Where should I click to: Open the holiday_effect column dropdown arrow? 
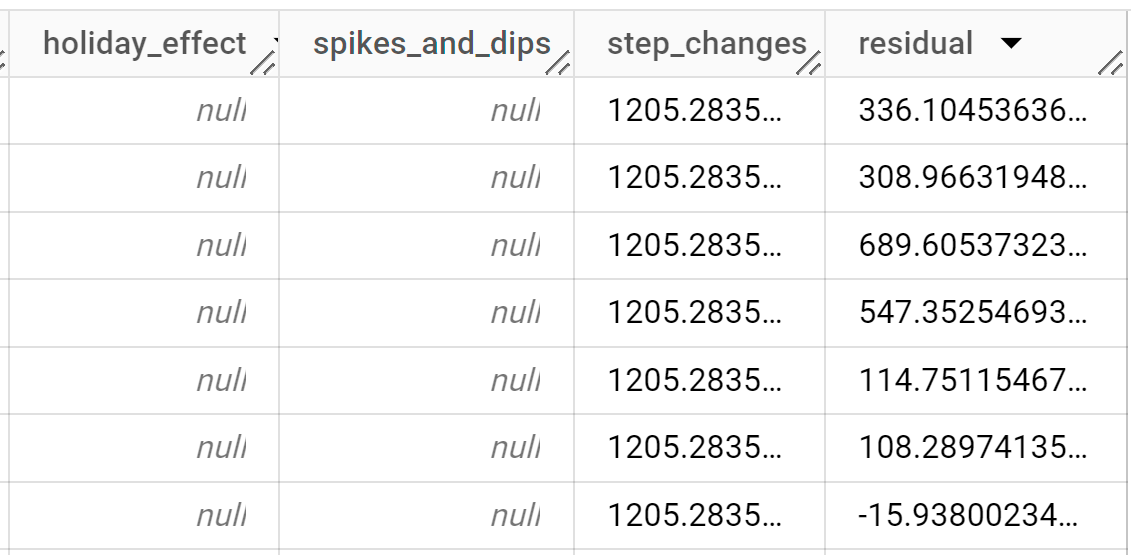pos(273,44)
